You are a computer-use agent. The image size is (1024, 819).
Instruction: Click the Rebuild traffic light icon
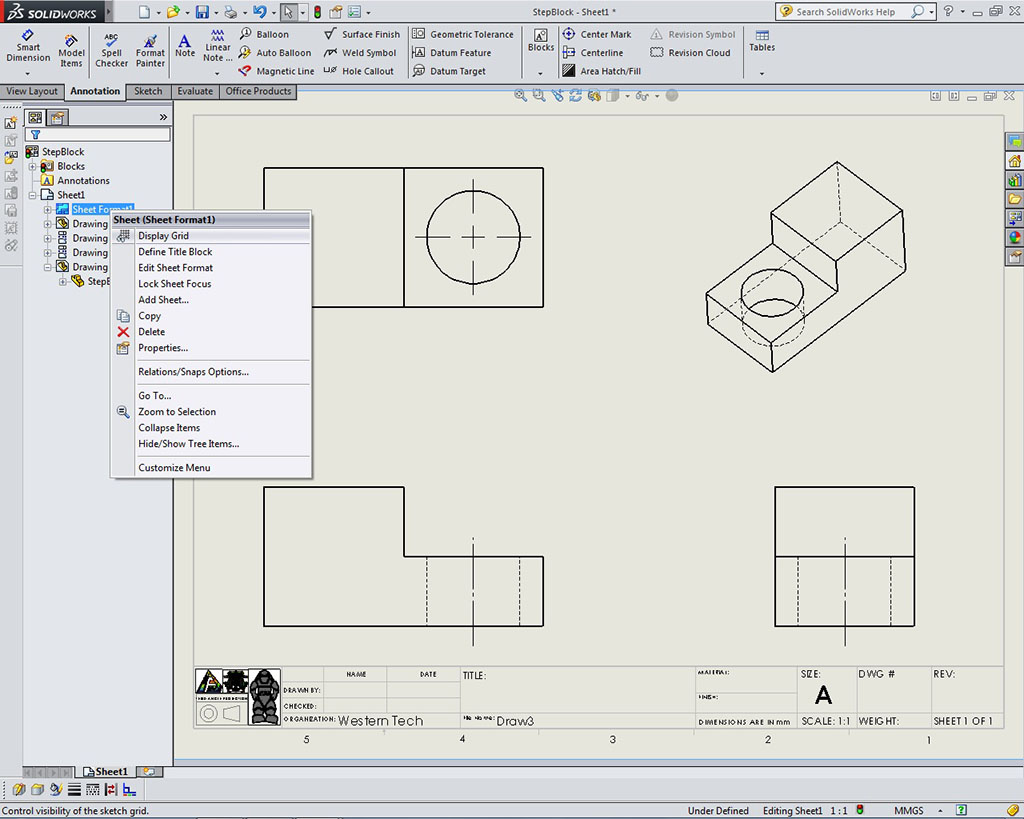(x=318, y=12)
